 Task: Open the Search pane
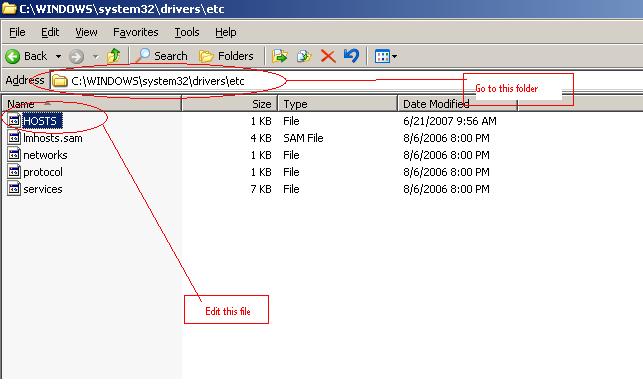[x=161, y=56]
